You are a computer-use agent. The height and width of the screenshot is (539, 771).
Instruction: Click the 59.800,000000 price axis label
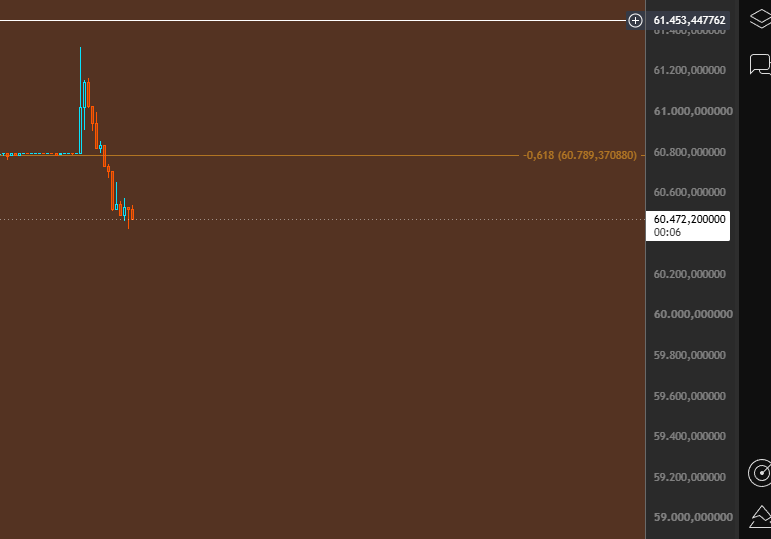click(x=689, y=355)
